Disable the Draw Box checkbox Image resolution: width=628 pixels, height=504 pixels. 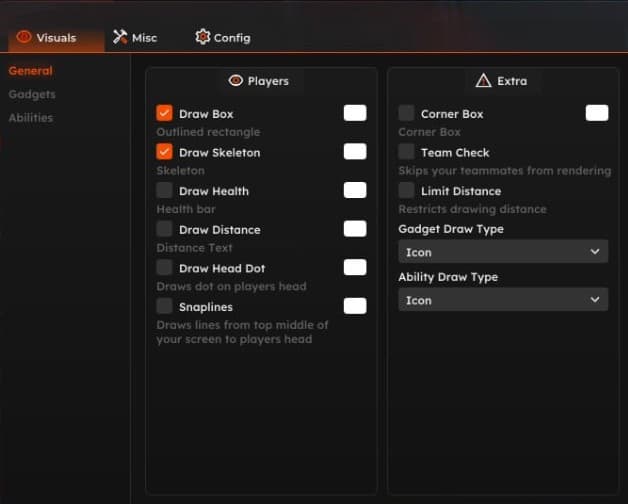165,113
